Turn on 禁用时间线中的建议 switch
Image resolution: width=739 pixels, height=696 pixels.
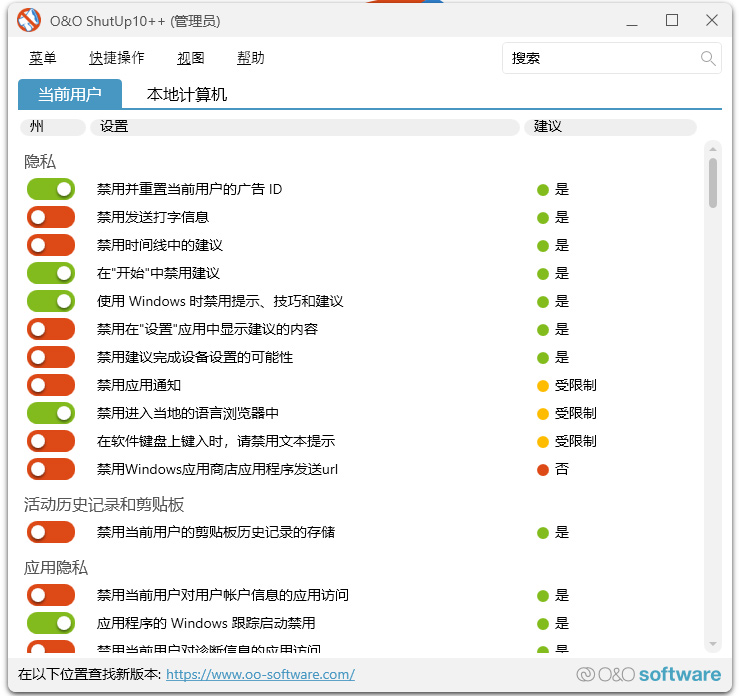point(51,246)
